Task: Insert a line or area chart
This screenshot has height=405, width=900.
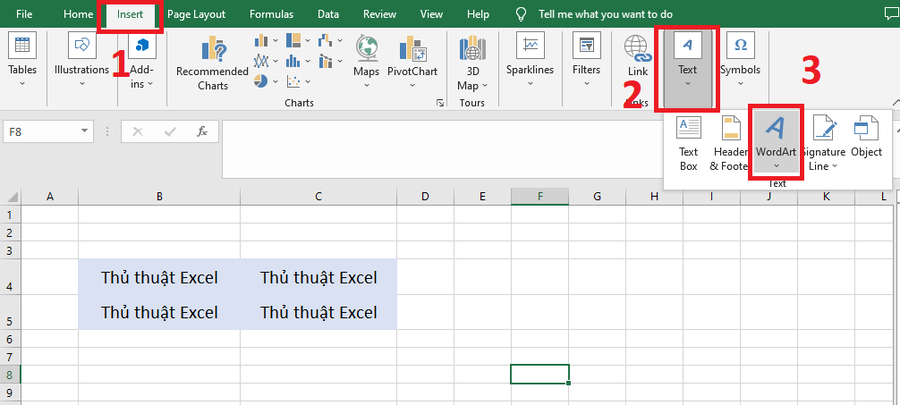Action: pyautogui.click(x=261, y=60)
